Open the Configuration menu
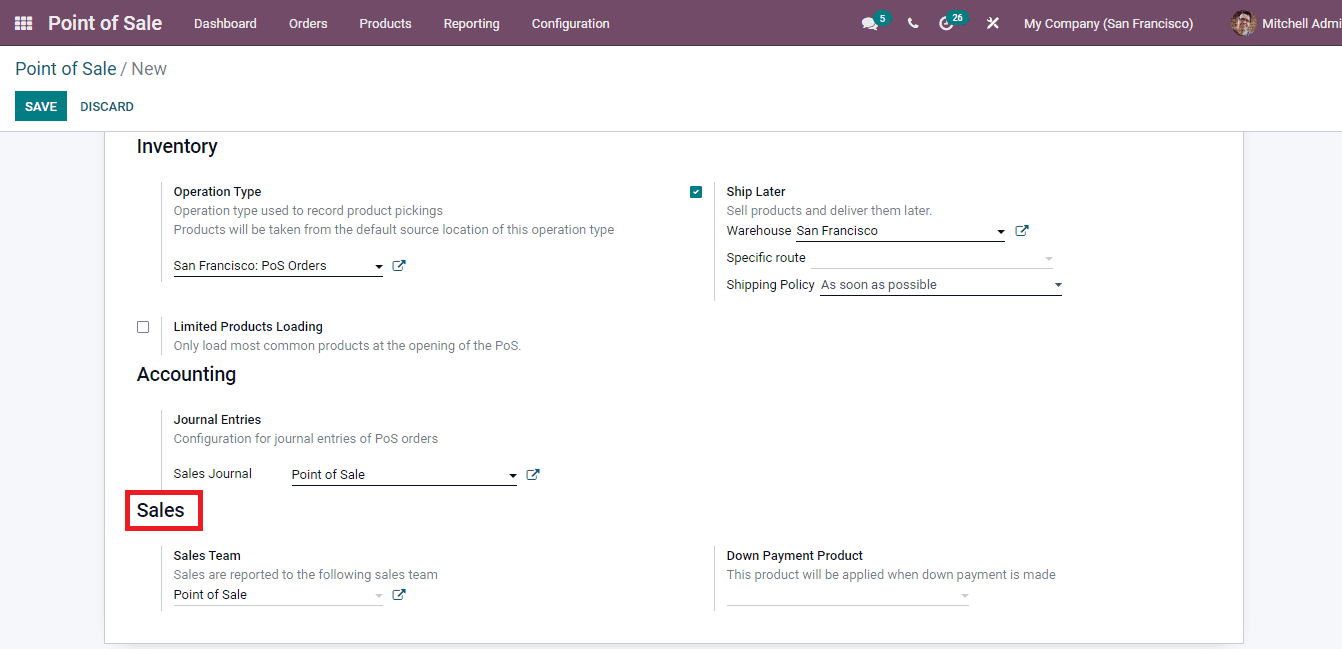Image resolution: width=1342 pixels, height=649 pixels. pyautogui.click(x=570, y=23)
